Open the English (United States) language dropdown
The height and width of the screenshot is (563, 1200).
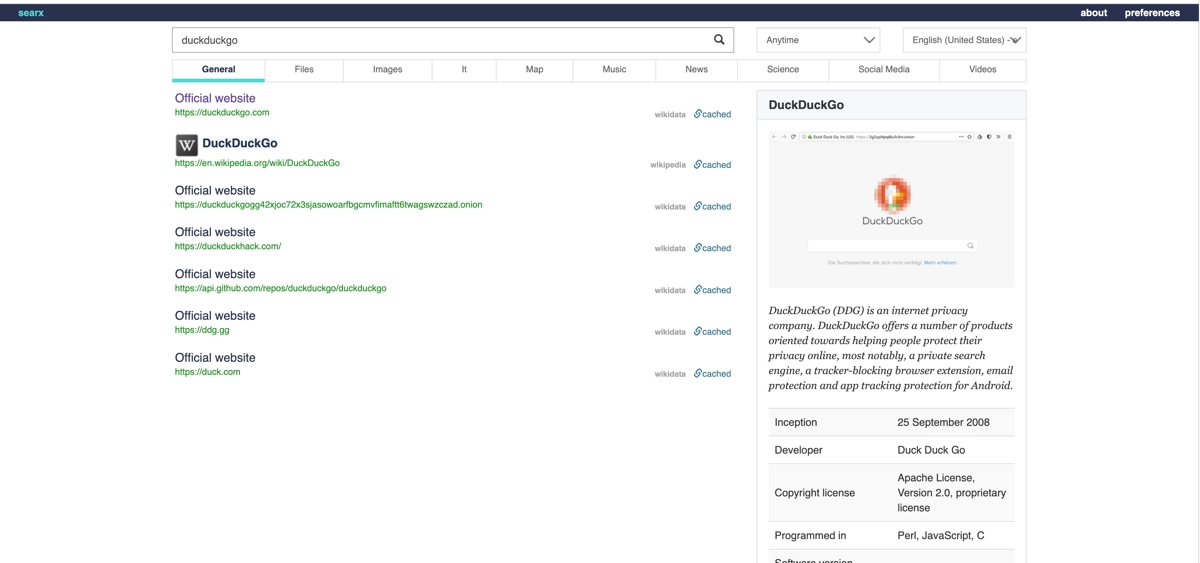[x=964, y=40]
